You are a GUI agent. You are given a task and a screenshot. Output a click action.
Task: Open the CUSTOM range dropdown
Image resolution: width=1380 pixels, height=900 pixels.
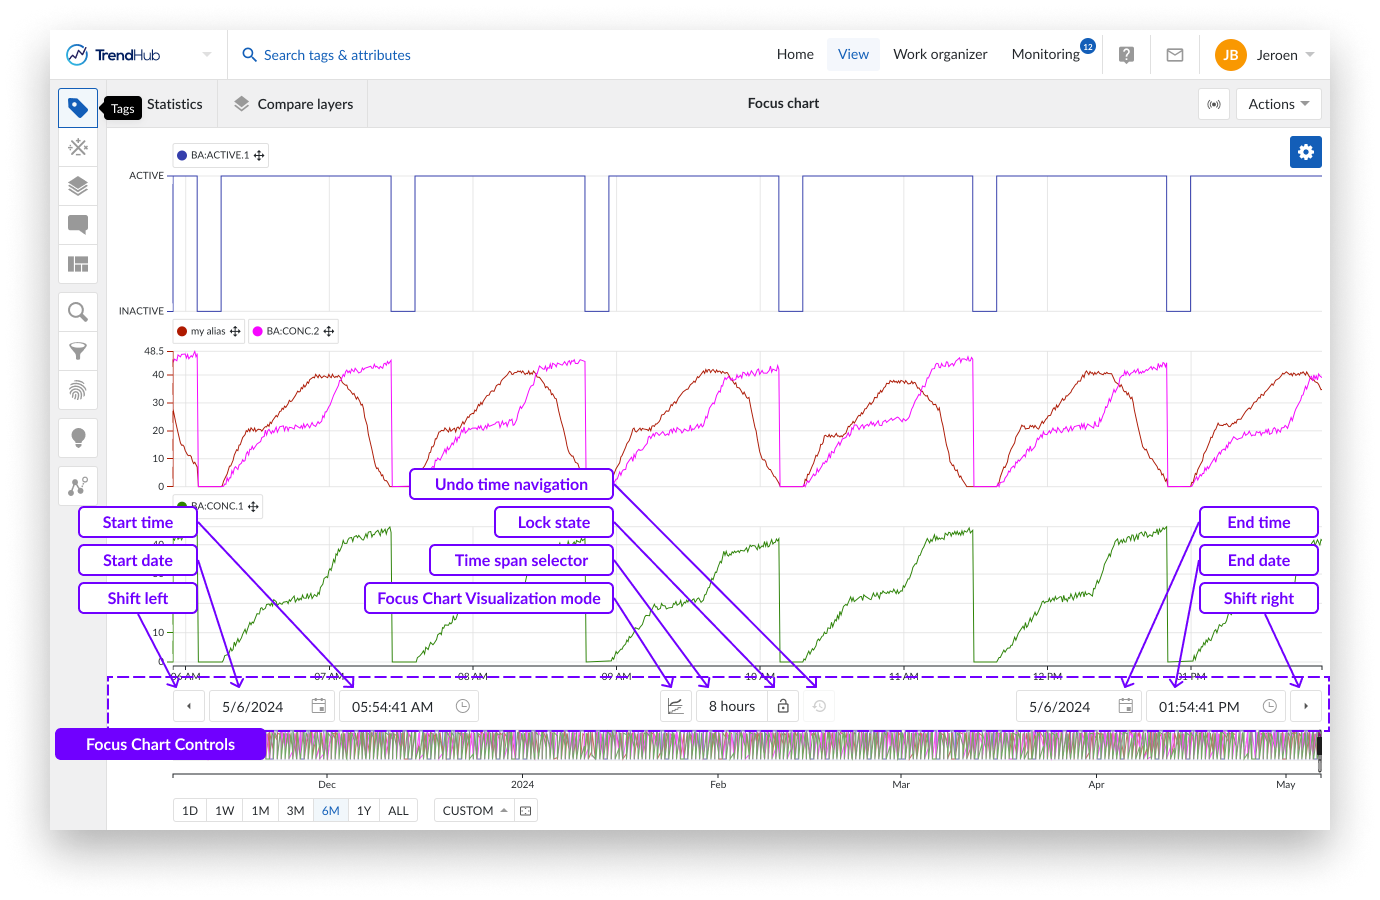(474, 810)
